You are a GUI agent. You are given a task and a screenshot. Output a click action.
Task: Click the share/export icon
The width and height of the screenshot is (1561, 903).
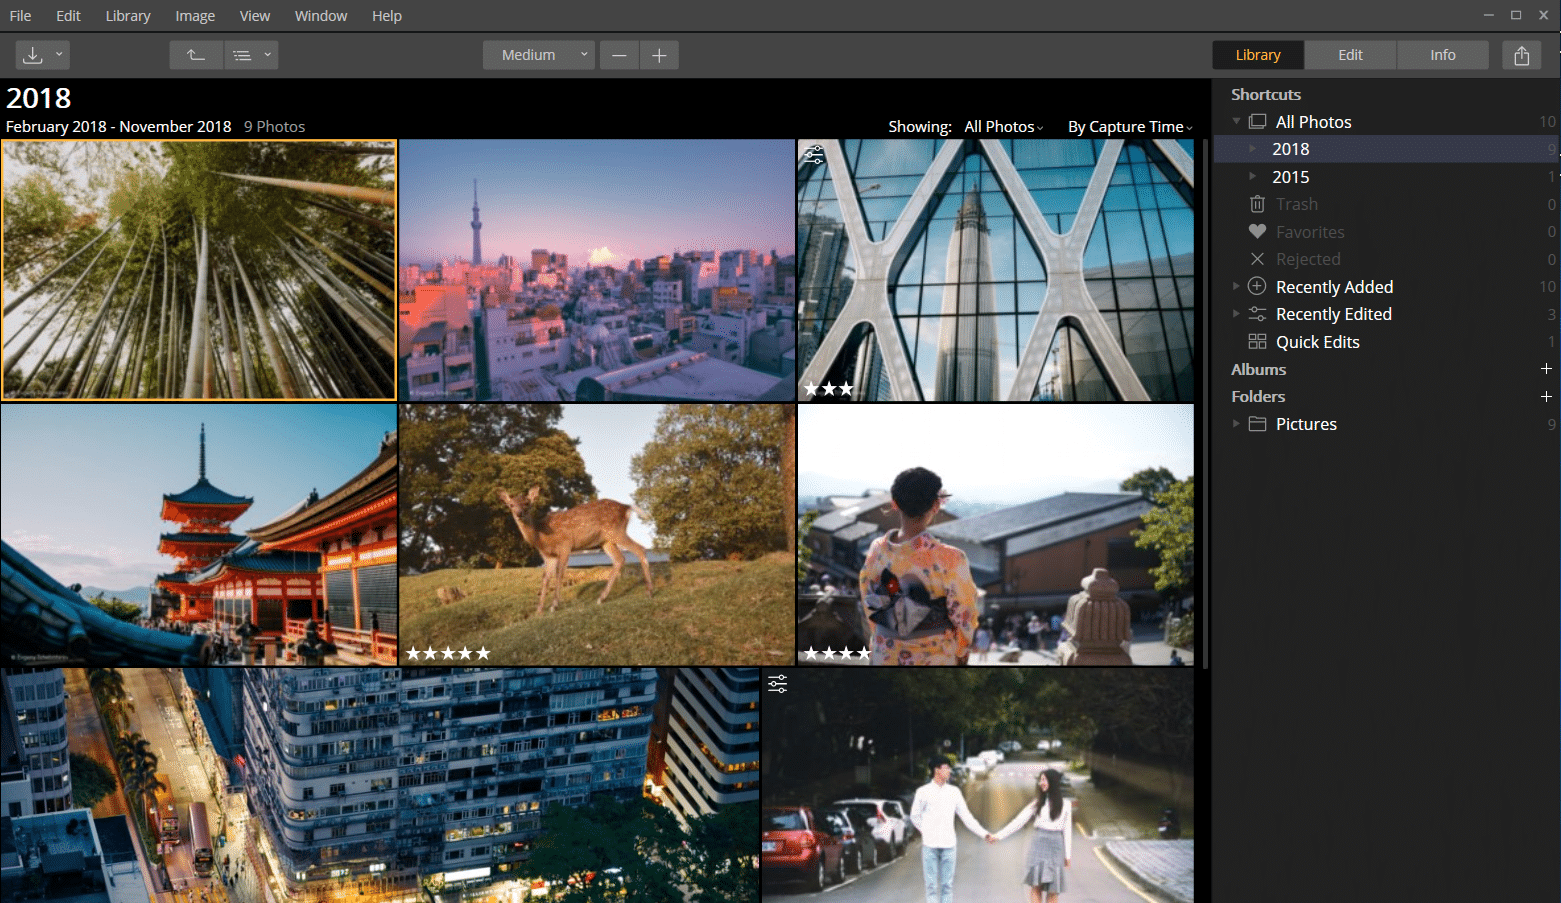(1521, 55)
